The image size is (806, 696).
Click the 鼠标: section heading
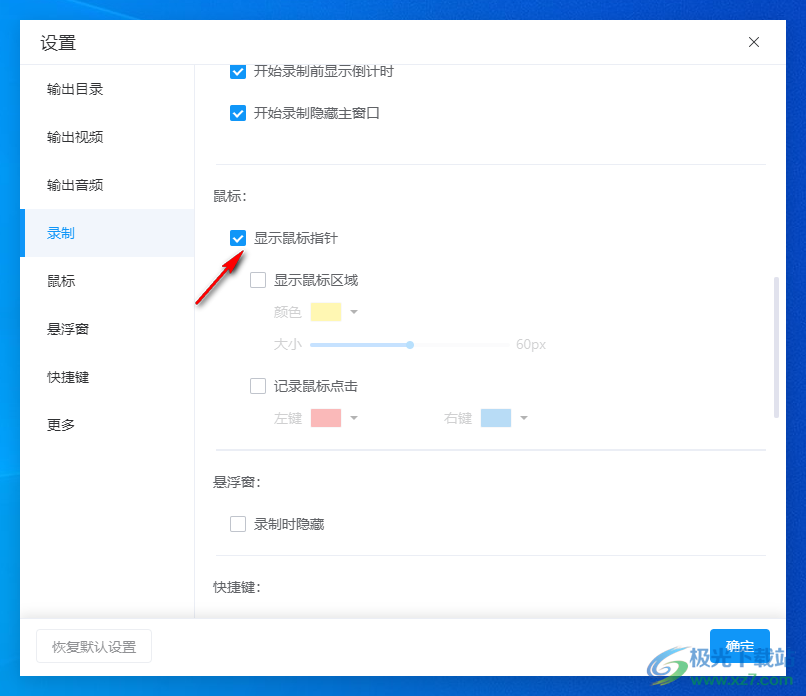[230, 196]
